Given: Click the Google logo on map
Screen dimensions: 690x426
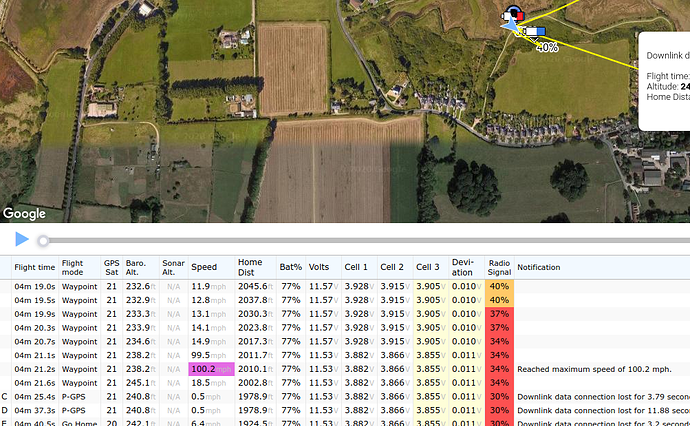Looking at the screenshot, I should pyautogui.click(x=24, y=214).
